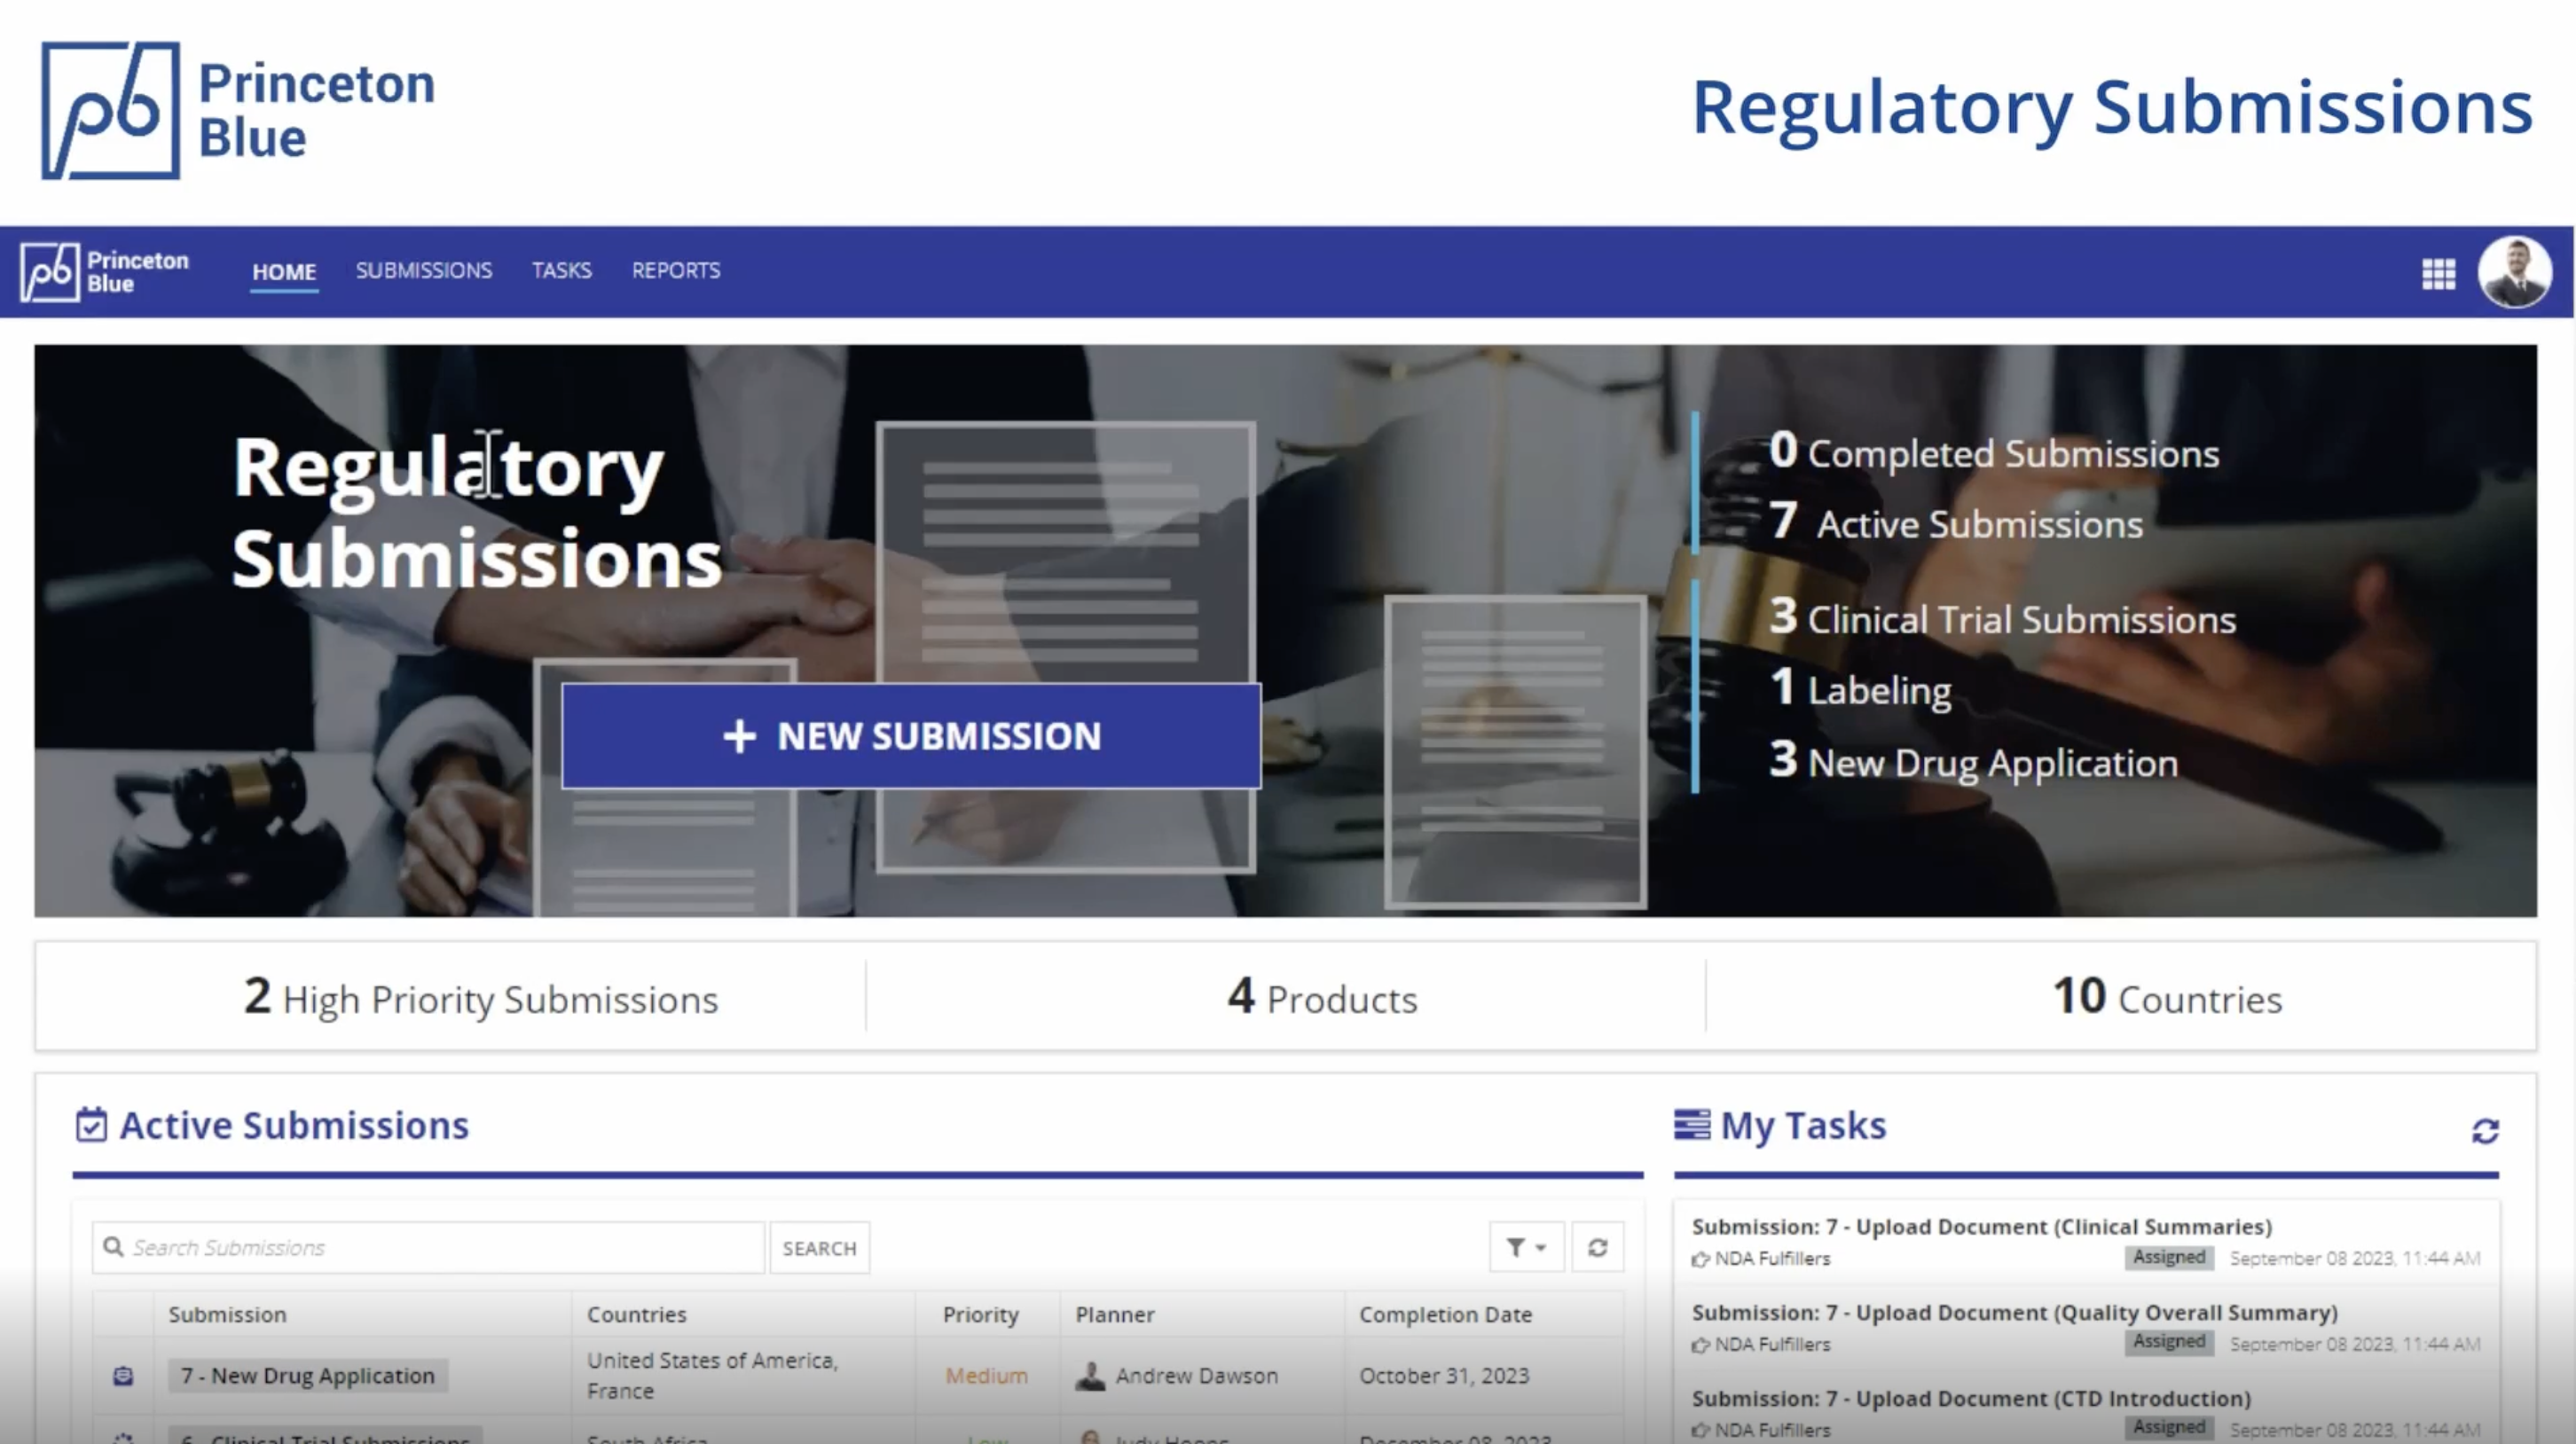
Task: Click the New Submission button
Action: click(x=910, y=736)
